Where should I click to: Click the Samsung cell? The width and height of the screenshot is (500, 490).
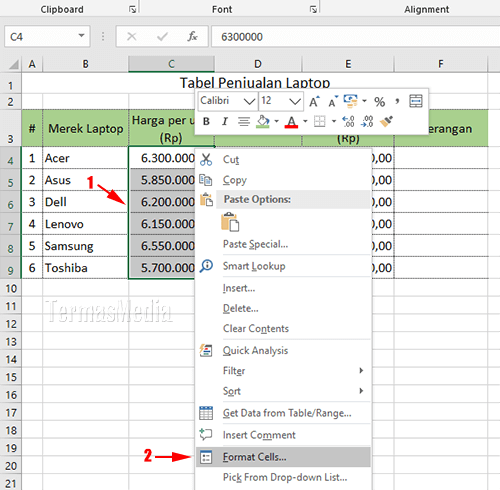[85, 246]
